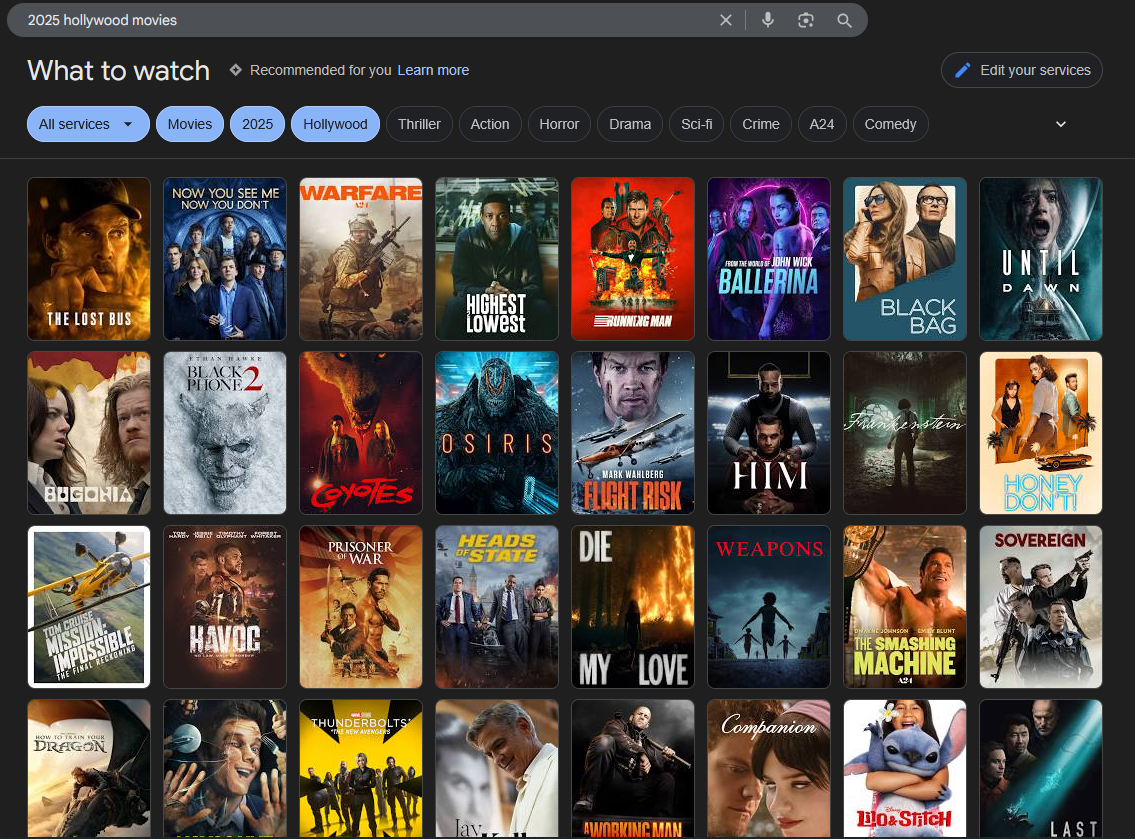Screen dimensions: 1135x839
Task: Open the Heads of State poster
Action: [x=497, y=607]
